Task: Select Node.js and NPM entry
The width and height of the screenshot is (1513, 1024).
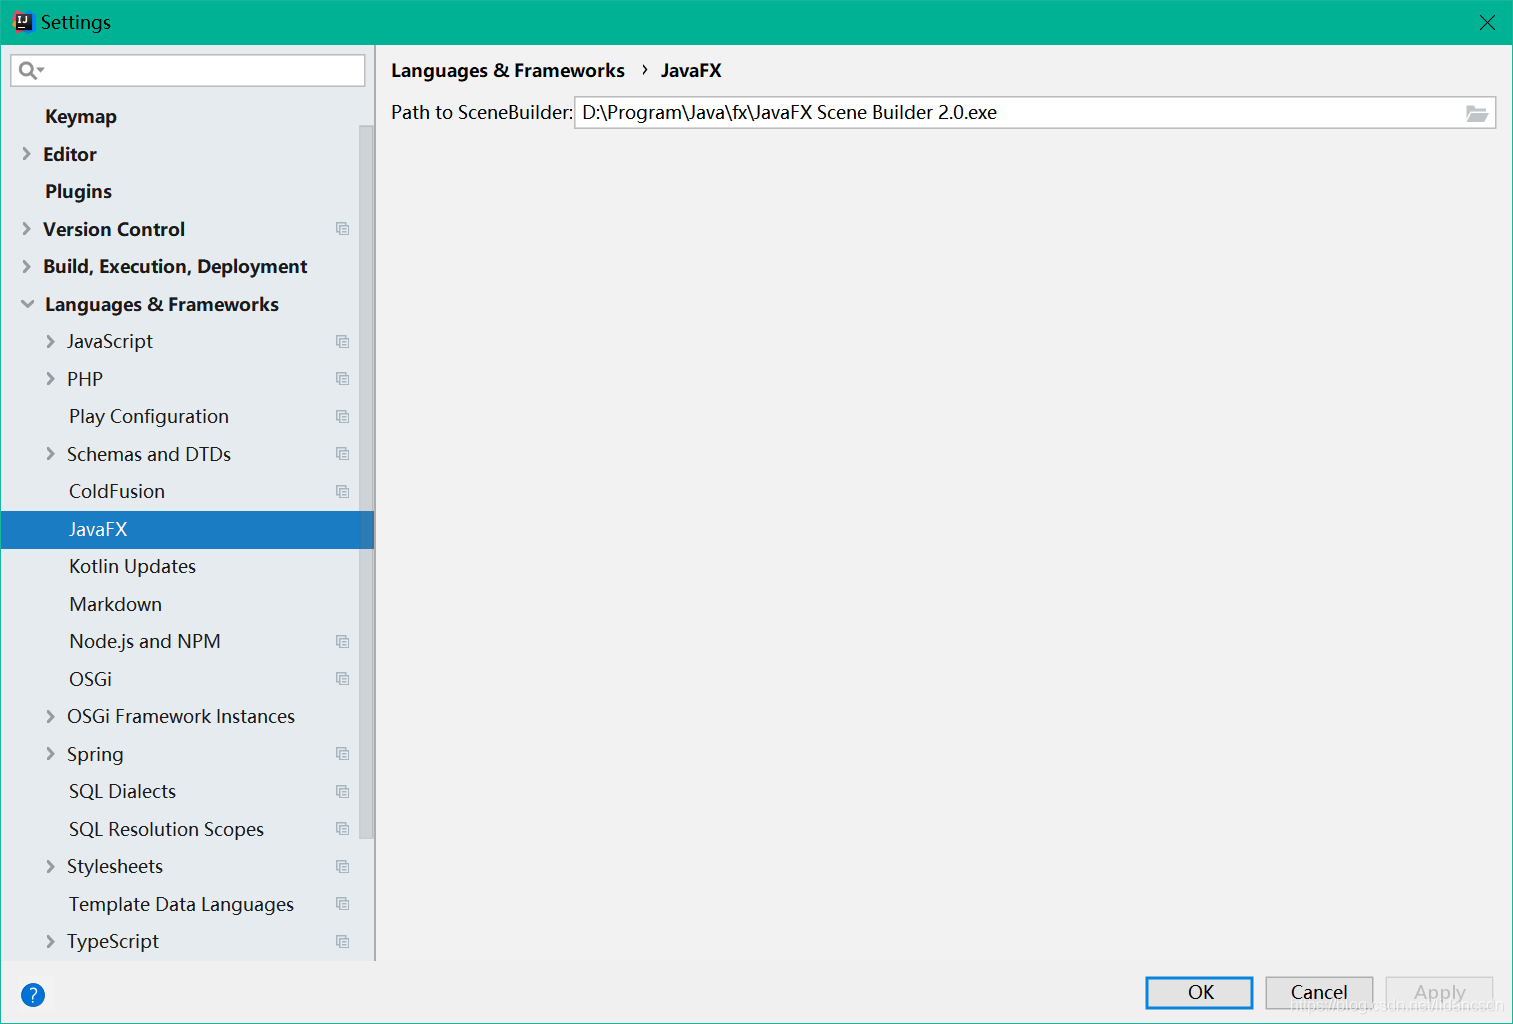Action: click(145, 642)
